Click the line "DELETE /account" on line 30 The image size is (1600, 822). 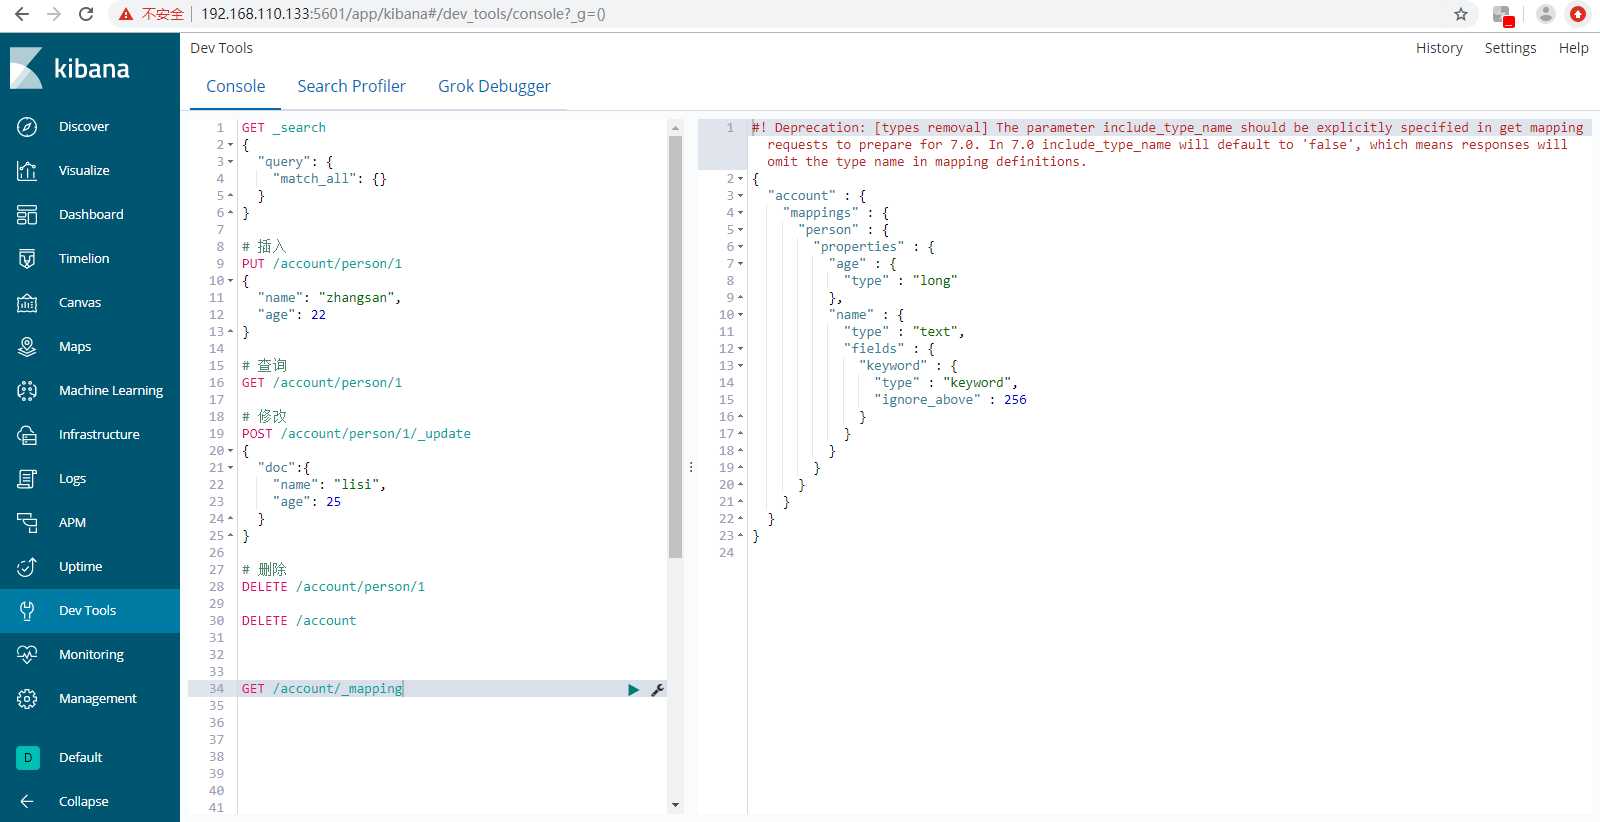click(x=299, y=621)
